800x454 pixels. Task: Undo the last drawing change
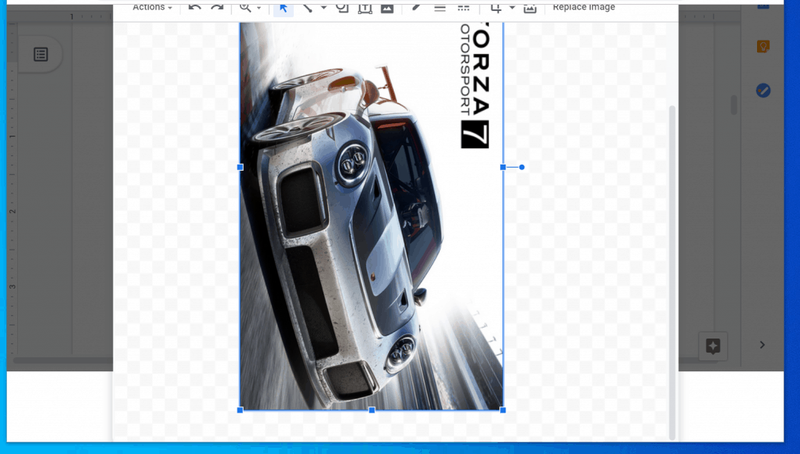(194, 7)
